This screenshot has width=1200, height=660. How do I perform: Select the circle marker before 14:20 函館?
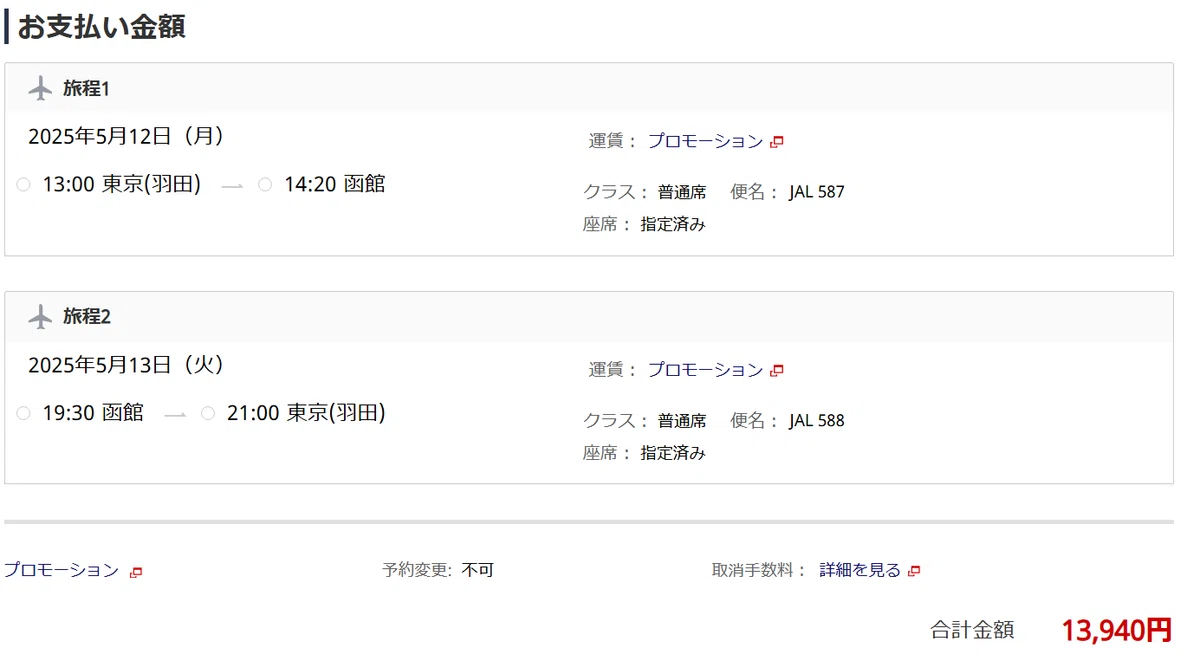click(x=265, y=184)
